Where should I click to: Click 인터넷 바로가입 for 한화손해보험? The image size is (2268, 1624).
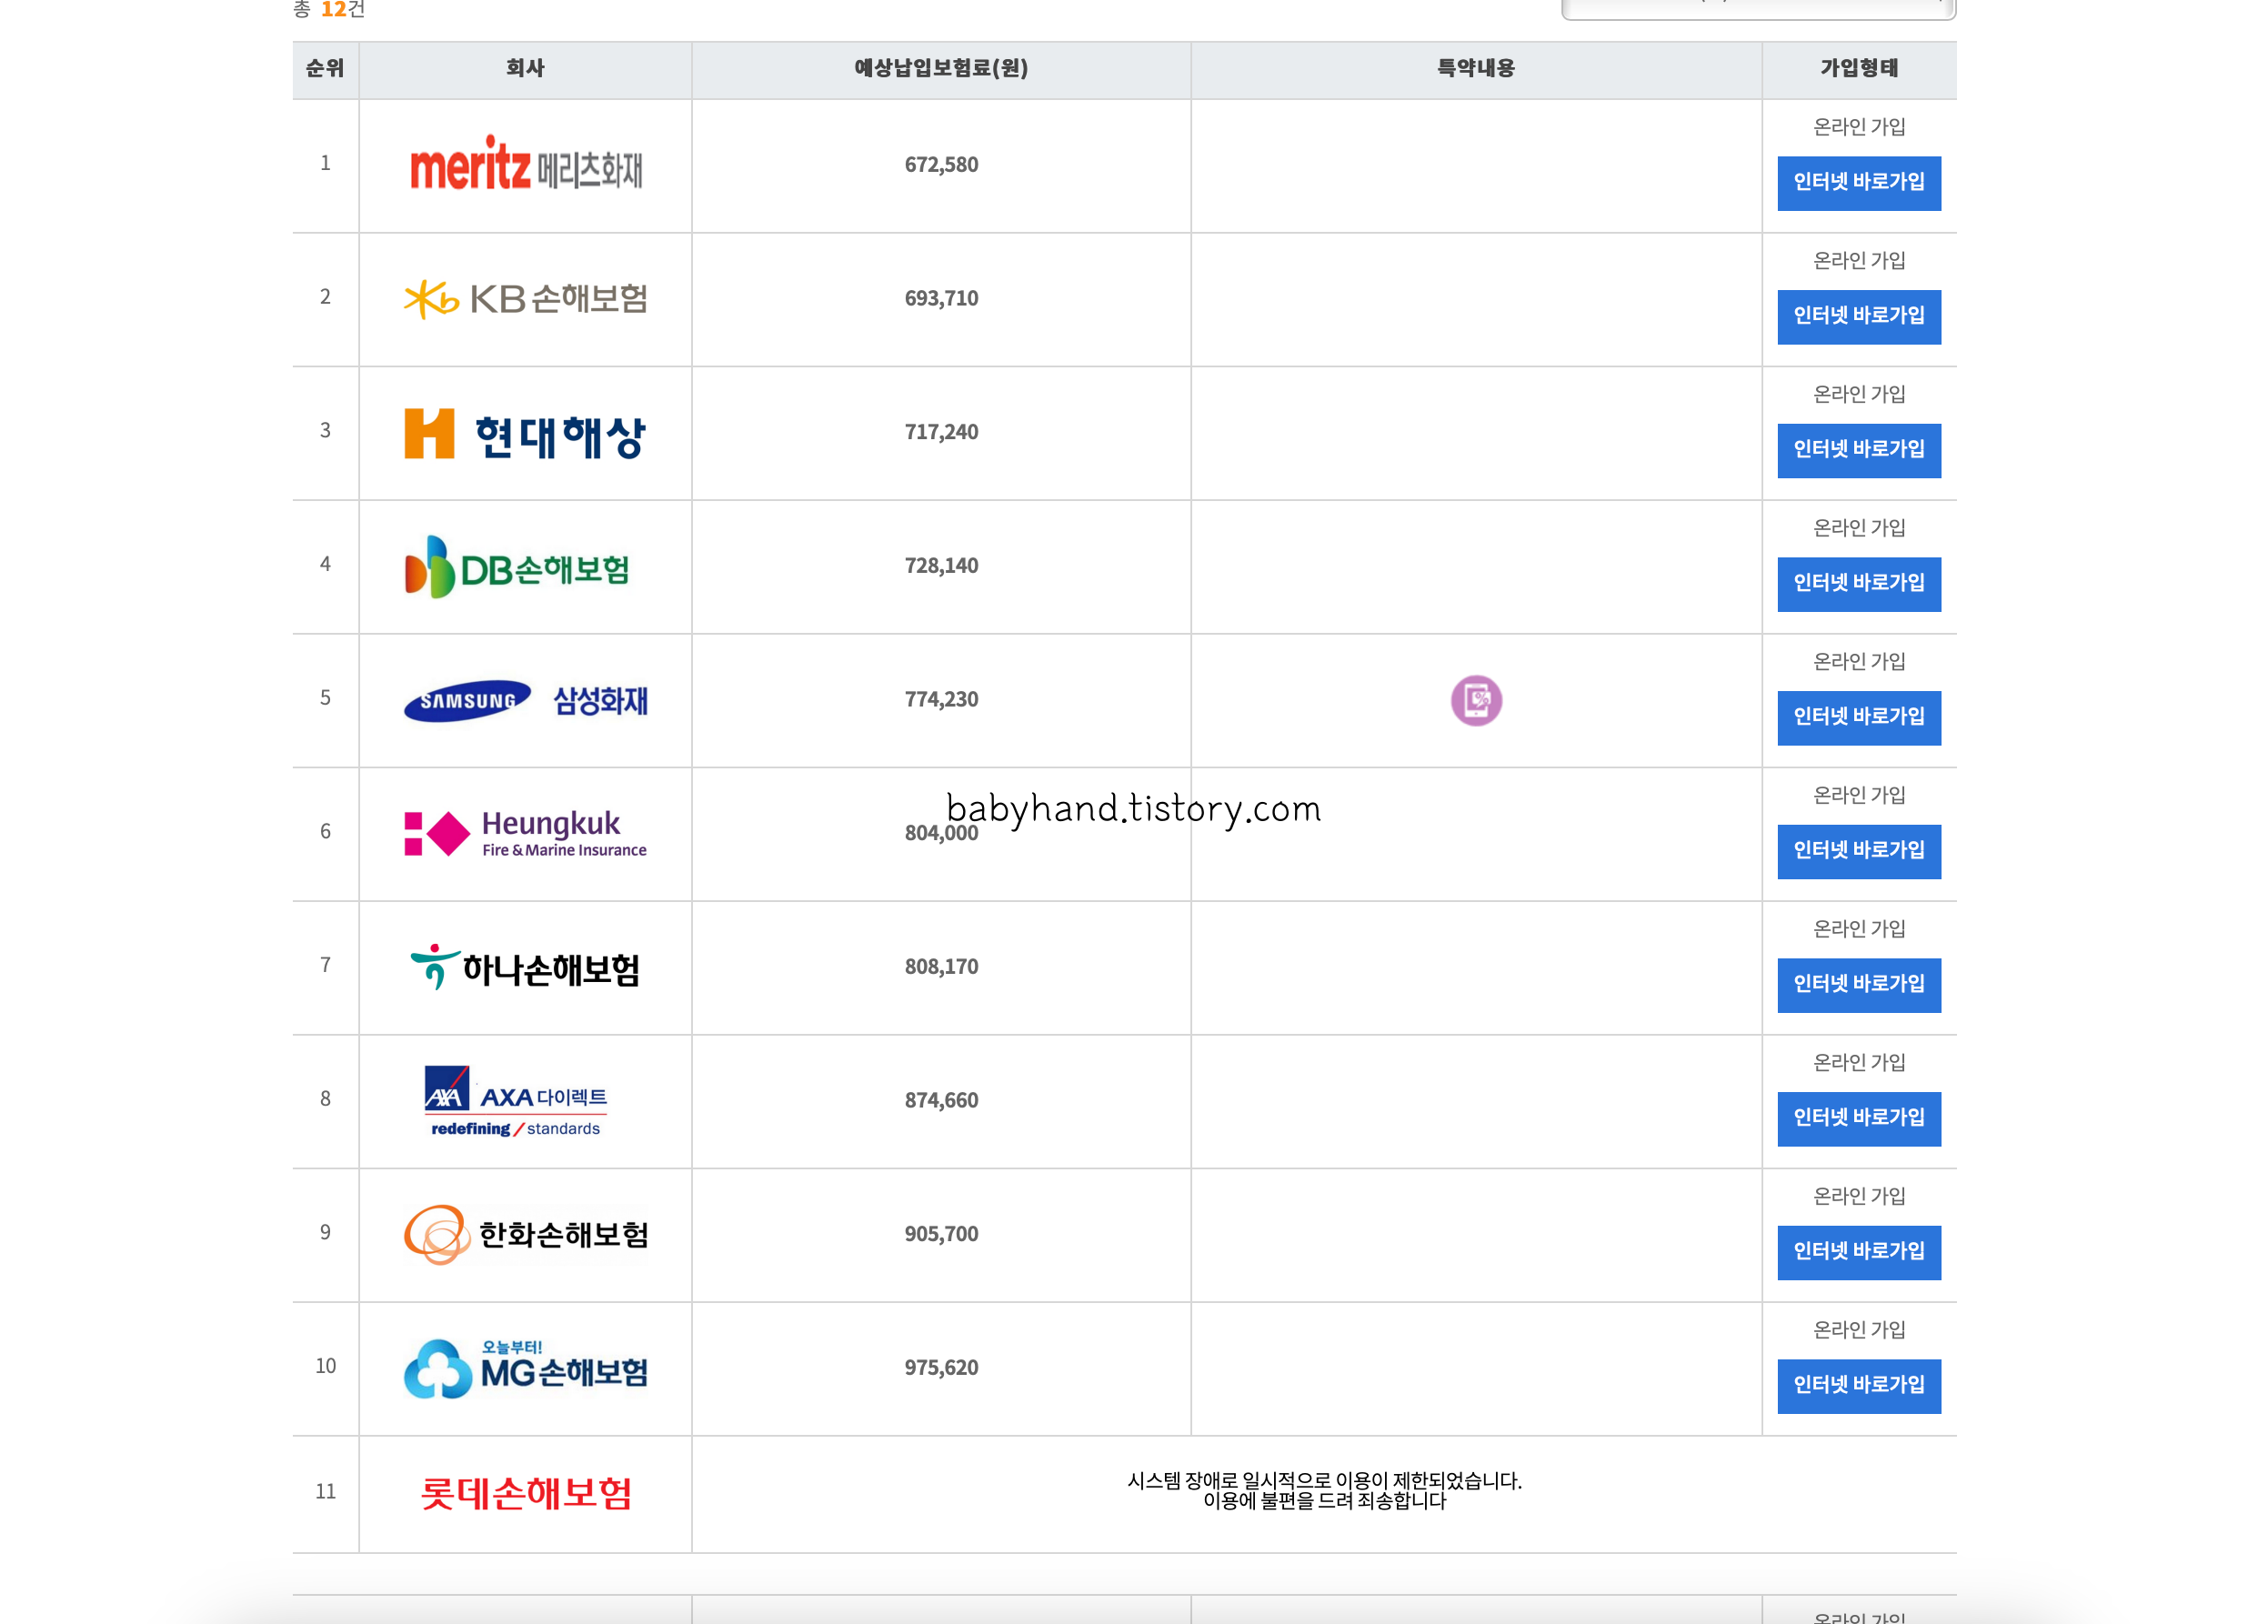(1859, 1252)
